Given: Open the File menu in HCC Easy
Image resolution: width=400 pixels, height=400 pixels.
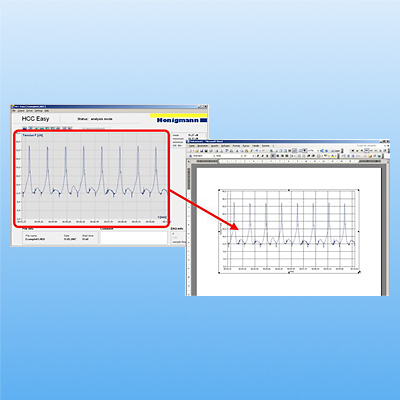Looking at the screenshot, I should click(x=14, y=110).
